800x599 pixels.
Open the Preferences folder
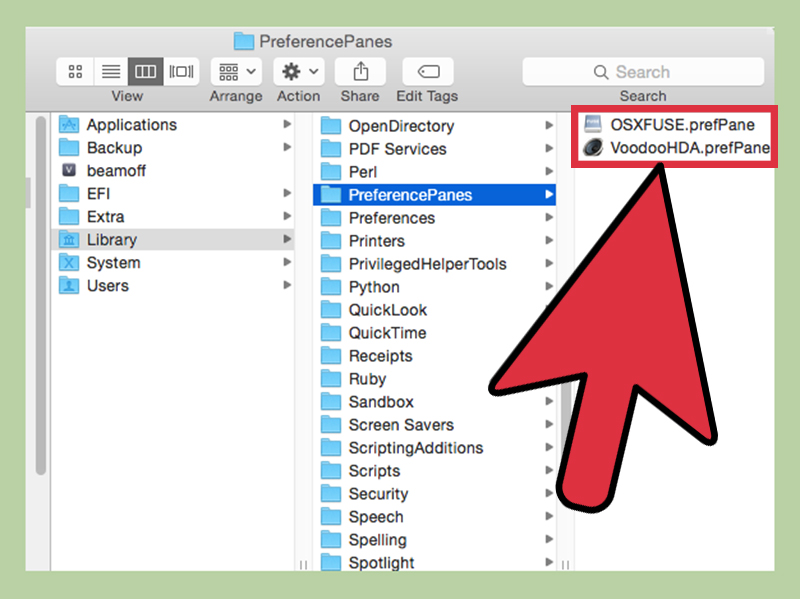coord(435,217)
